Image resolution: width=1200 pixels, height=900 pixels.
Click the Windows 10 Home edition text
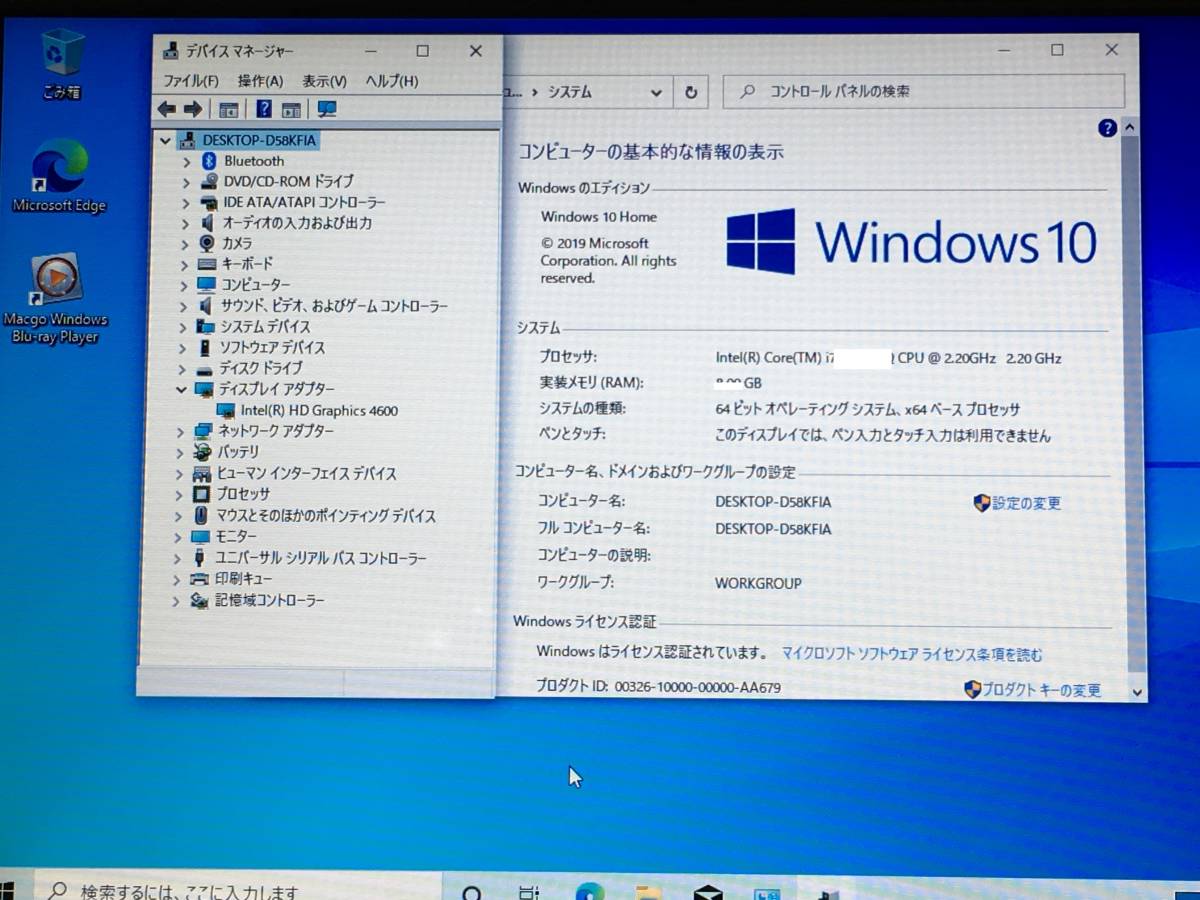click(599, 217)
